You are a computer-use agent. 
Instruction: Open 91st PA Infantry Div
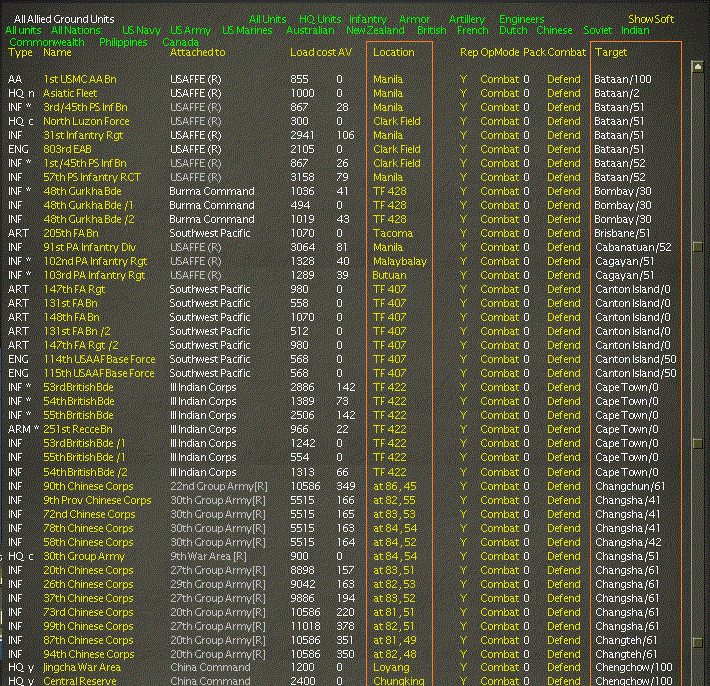tap(90, 247)
